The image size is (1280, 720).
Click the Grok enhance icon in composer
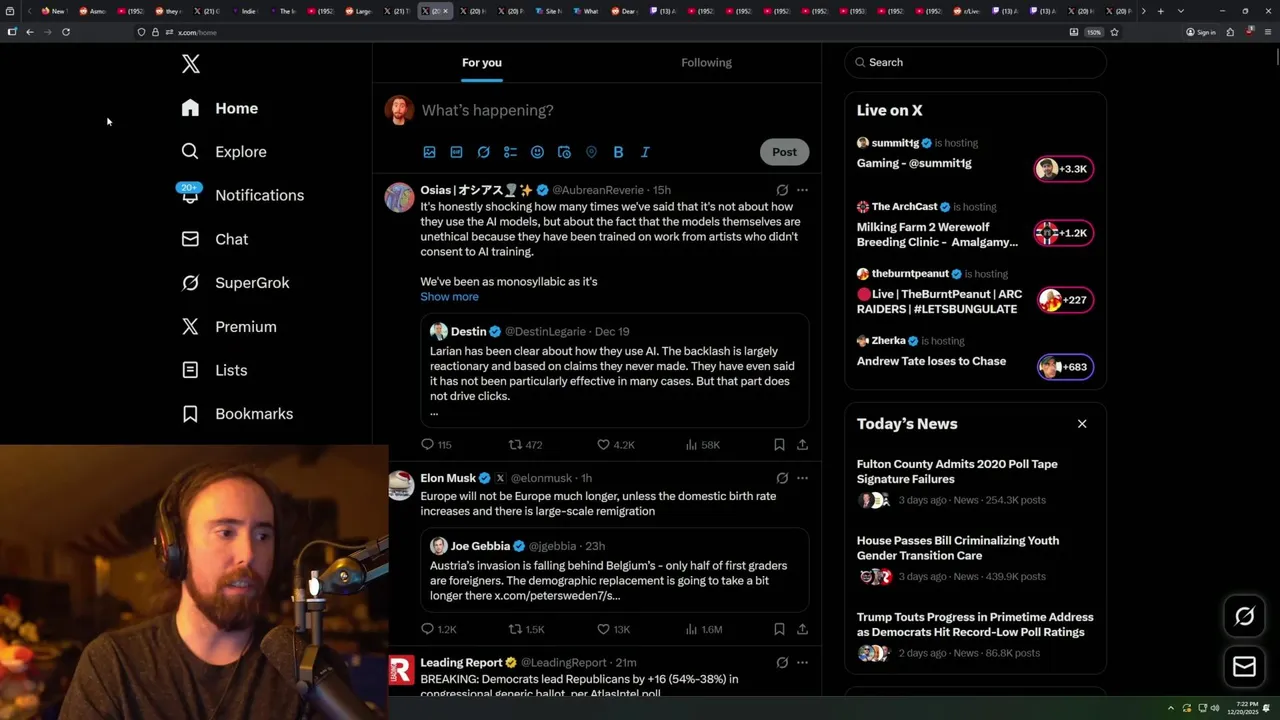tap(483, 152)
